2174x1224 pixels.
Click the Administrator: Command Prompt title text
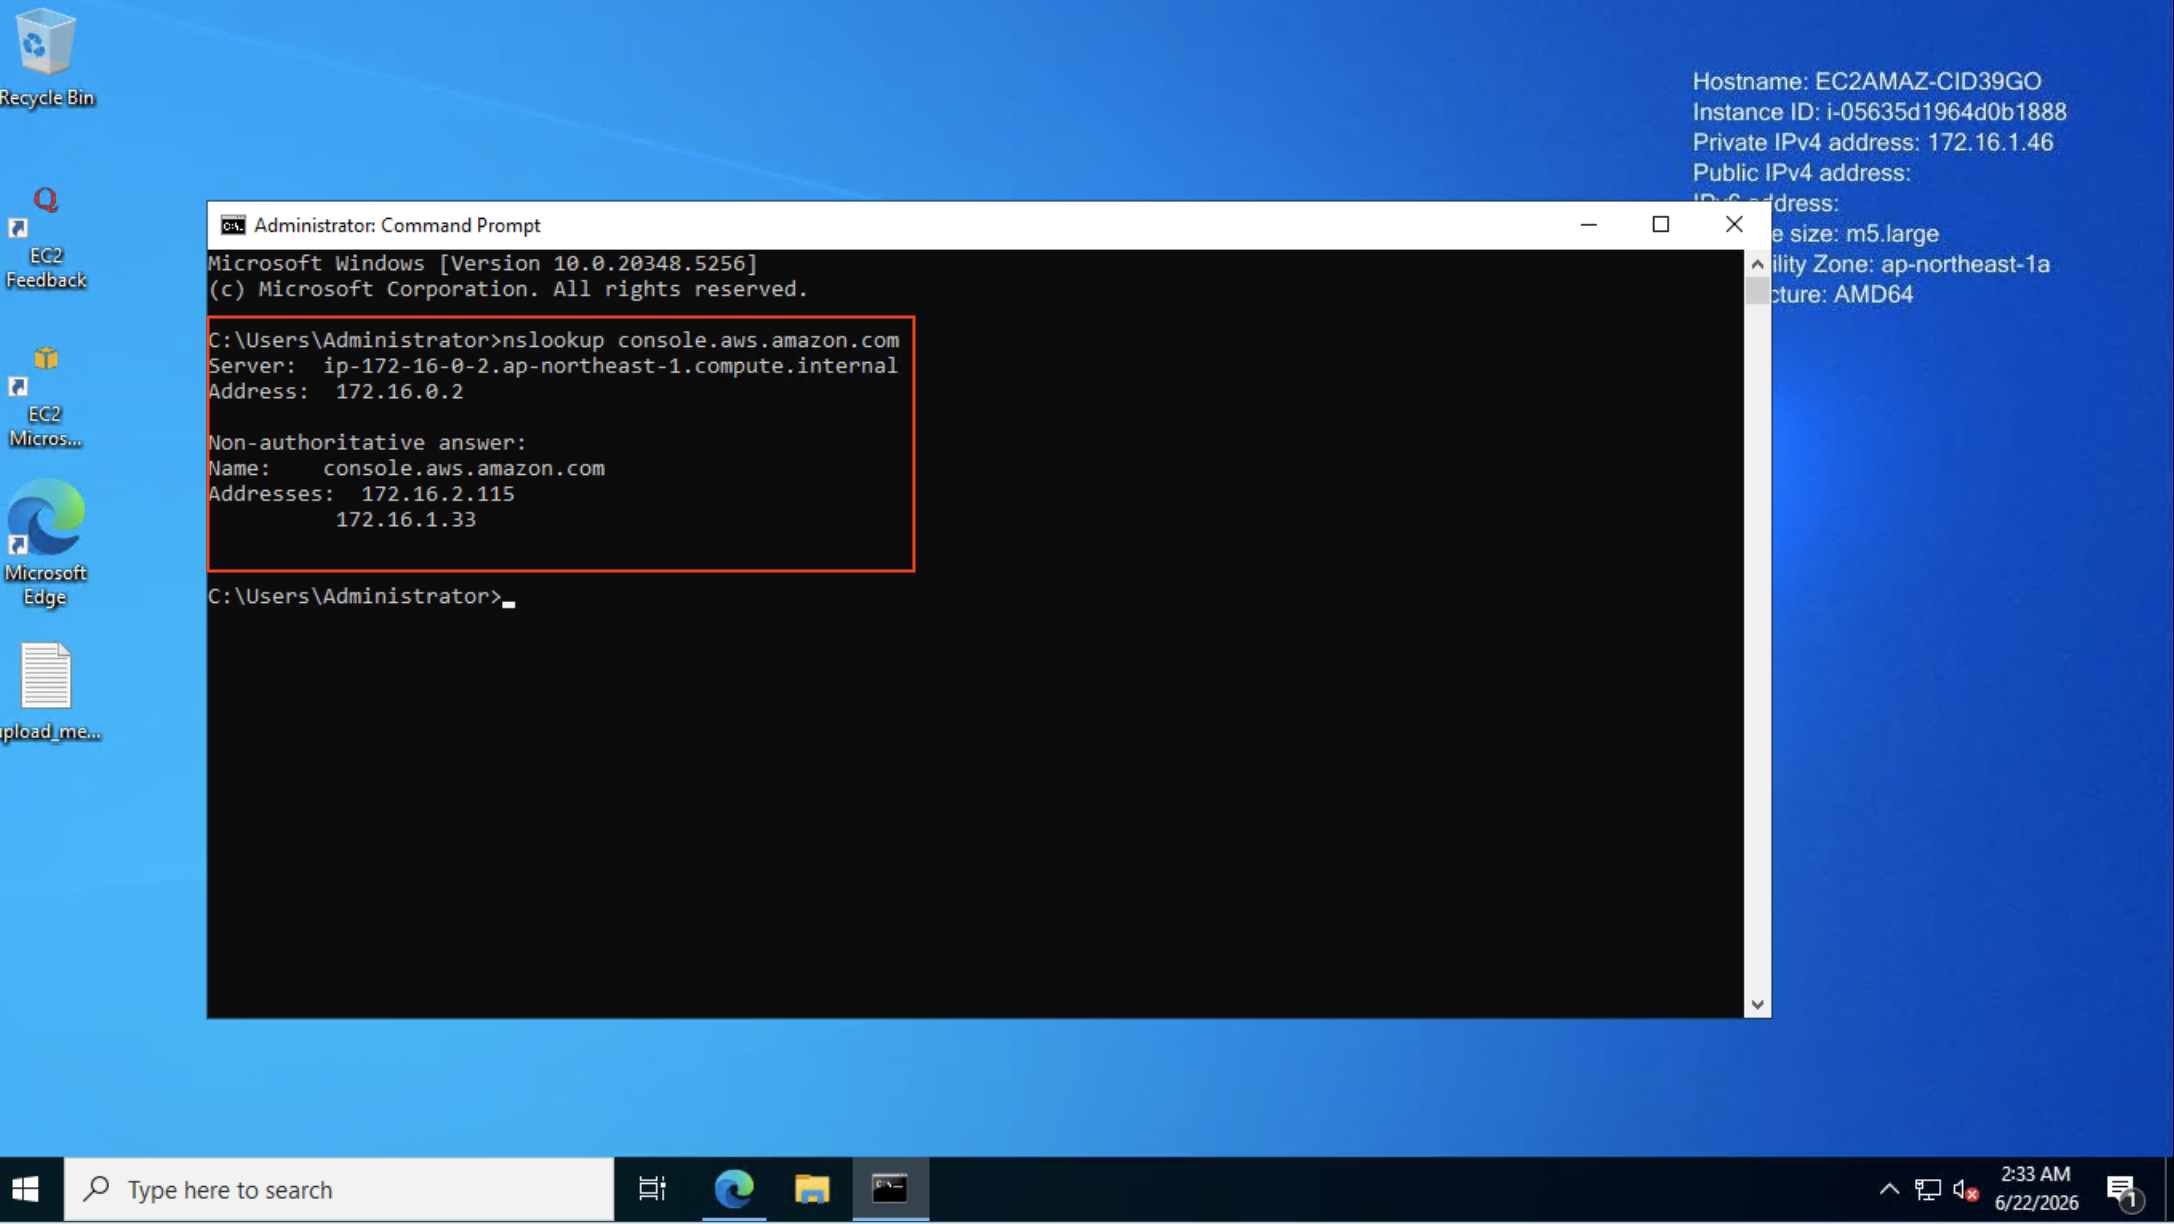(397, 226)
